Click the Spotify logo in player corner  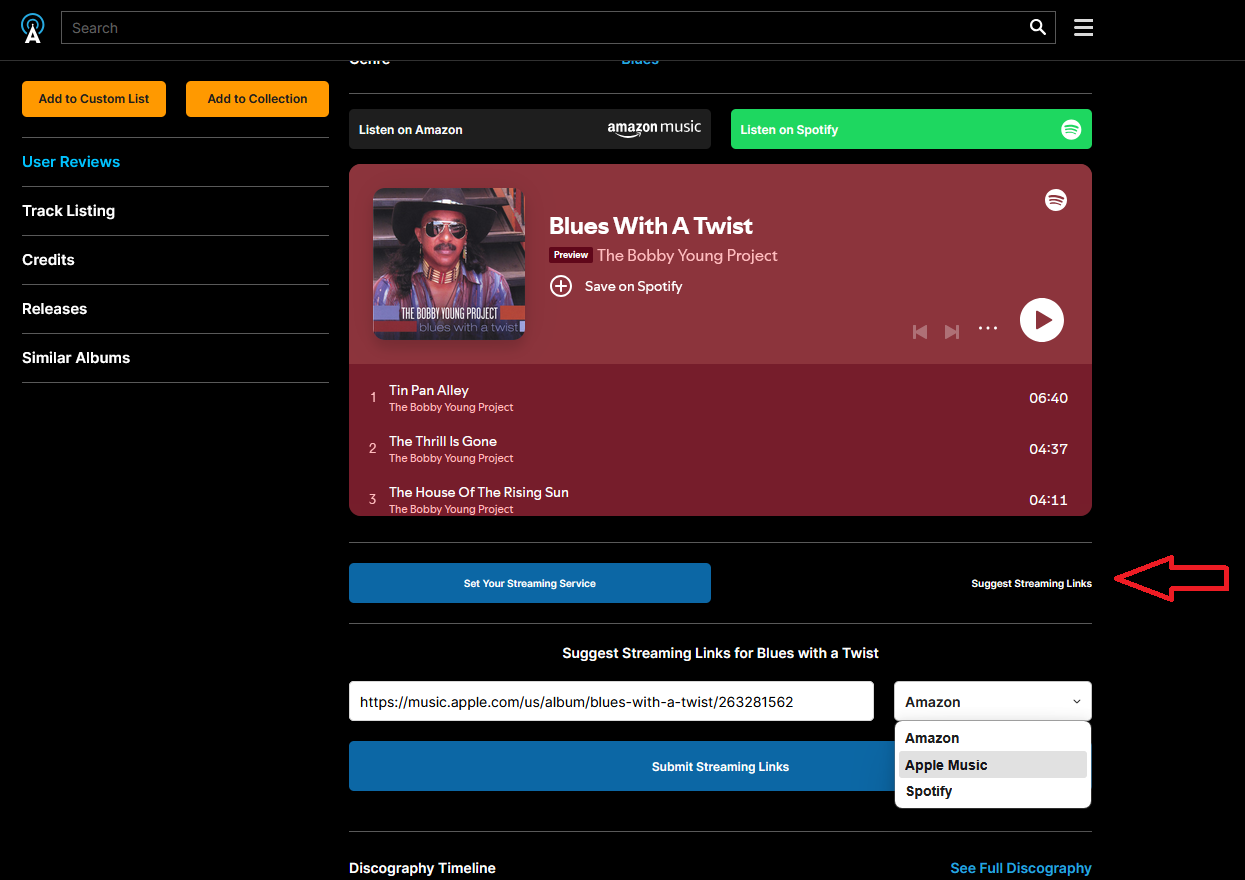[x=1055, y=200]
